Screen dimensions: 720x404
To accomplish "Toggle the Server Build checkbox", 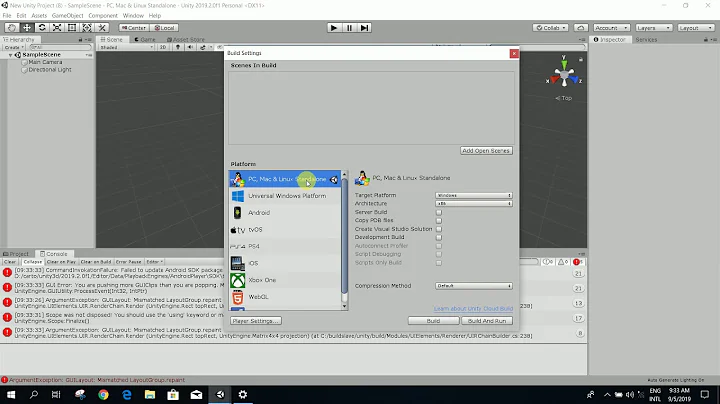I will coord(439,212).
